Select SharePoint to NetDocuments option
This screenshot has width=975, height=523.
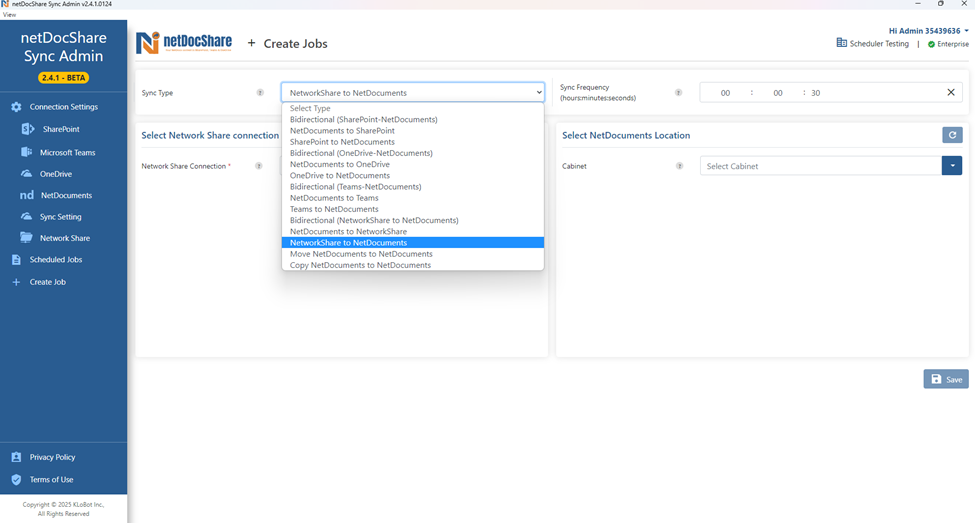click(x=413, y=142)
